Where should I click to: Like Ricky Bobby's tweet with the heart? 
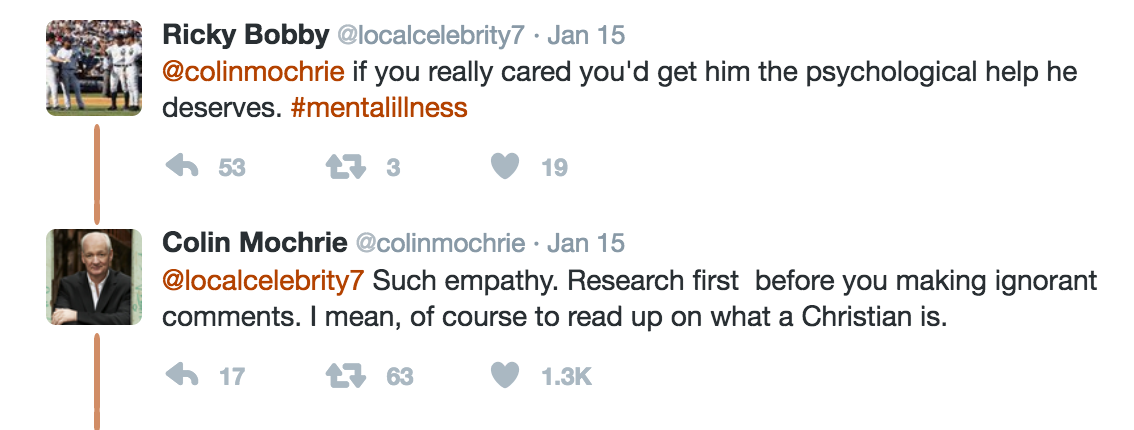pyautogui.click(x=507, y=168)
